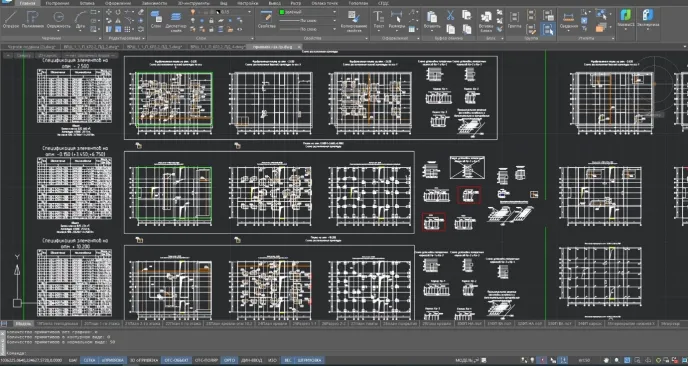Select the Полилиния polyline tool
The height and width of the screenshot is (366, 688).
point(33,20)
